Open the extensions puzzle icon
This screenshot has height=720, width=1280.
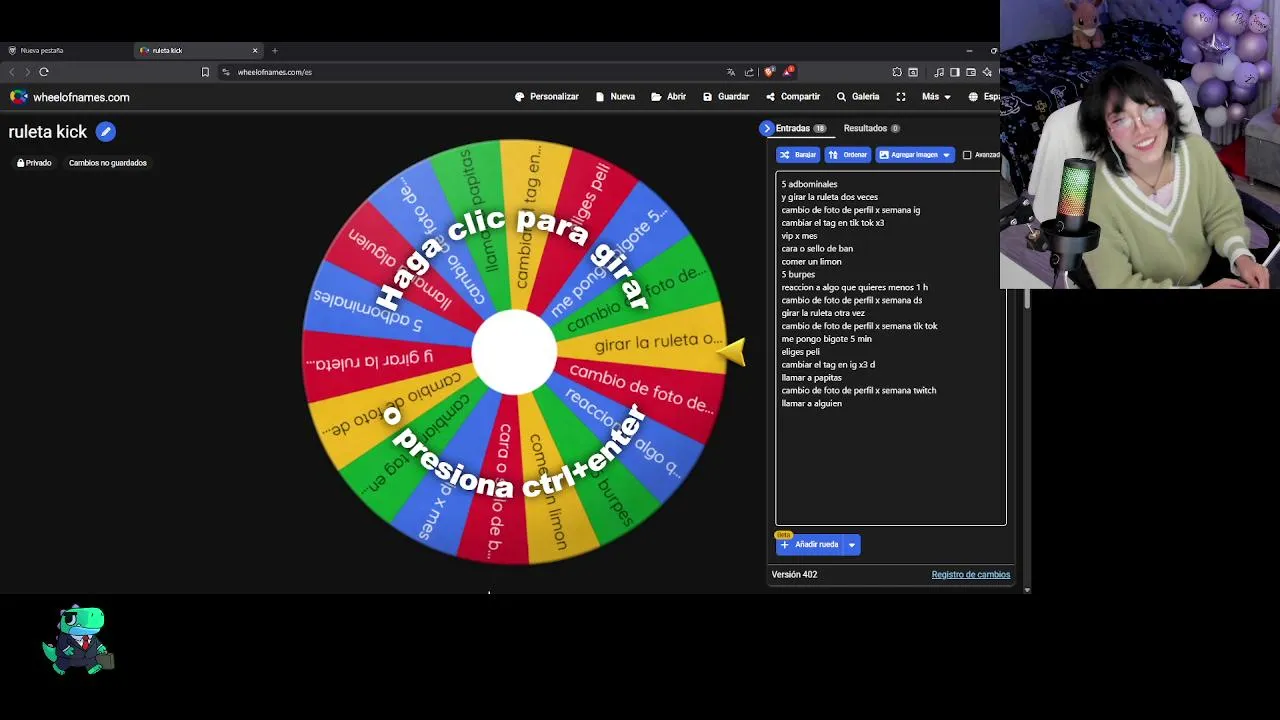897,72
